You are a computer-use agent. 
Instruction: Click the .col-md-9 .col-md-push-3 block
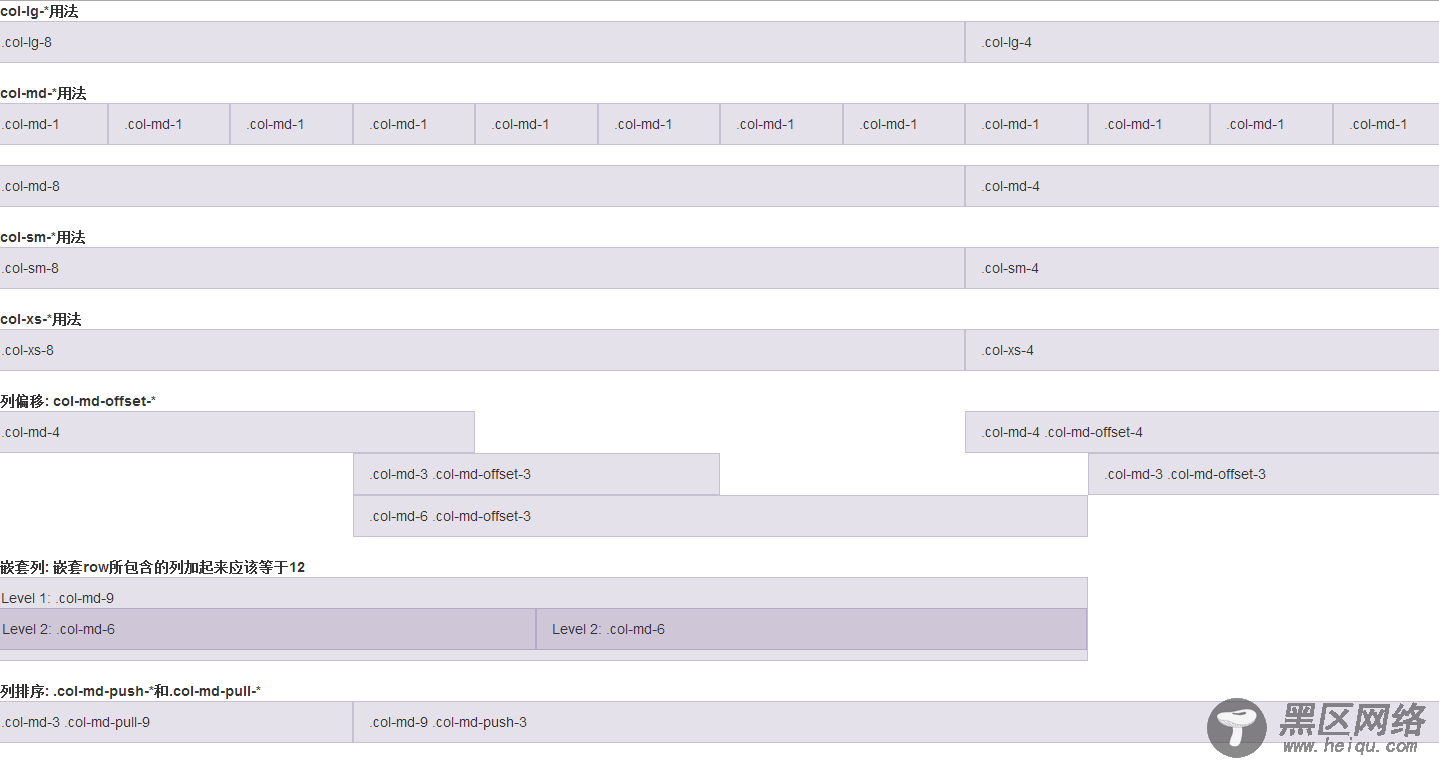point(896,722)
